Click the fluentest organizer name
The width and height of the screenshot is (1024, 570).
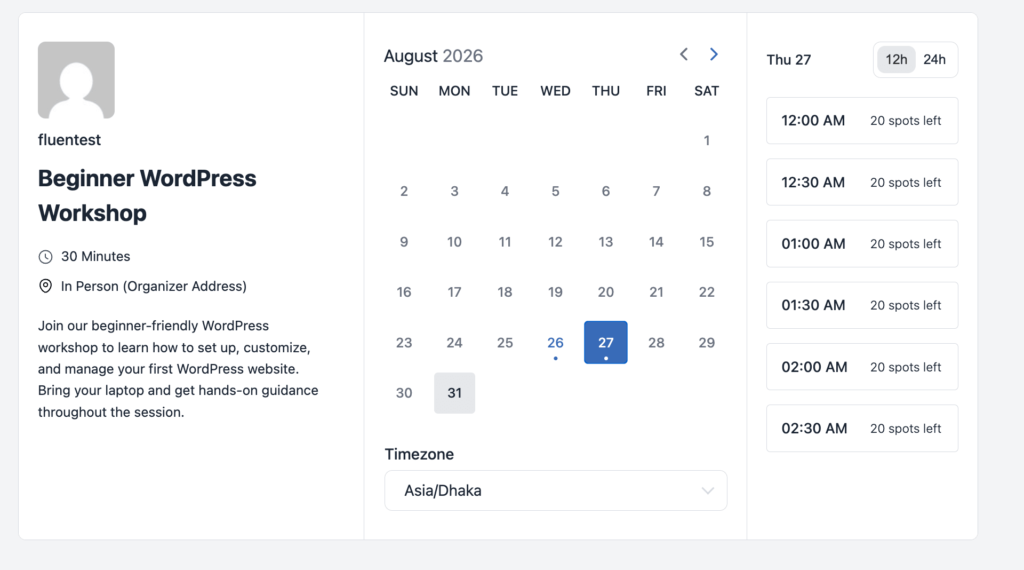69,140
